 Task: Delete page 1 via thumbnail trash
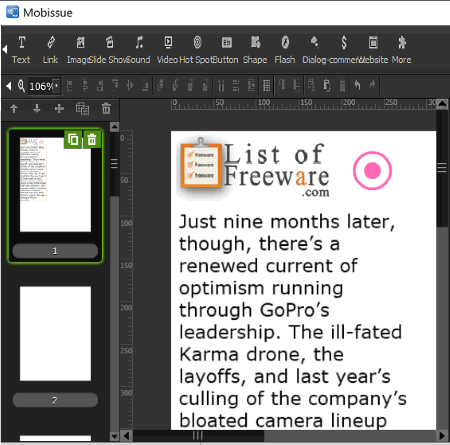[92, 140]
